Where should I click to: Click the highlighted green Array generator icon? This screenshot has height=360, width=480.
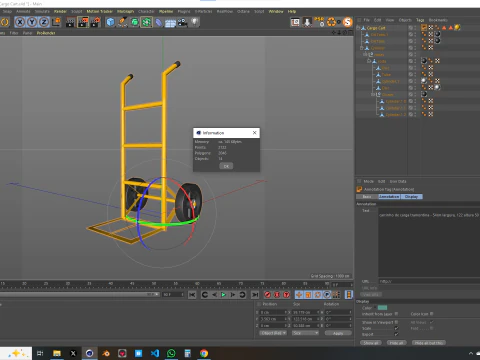tap(146, 22)
